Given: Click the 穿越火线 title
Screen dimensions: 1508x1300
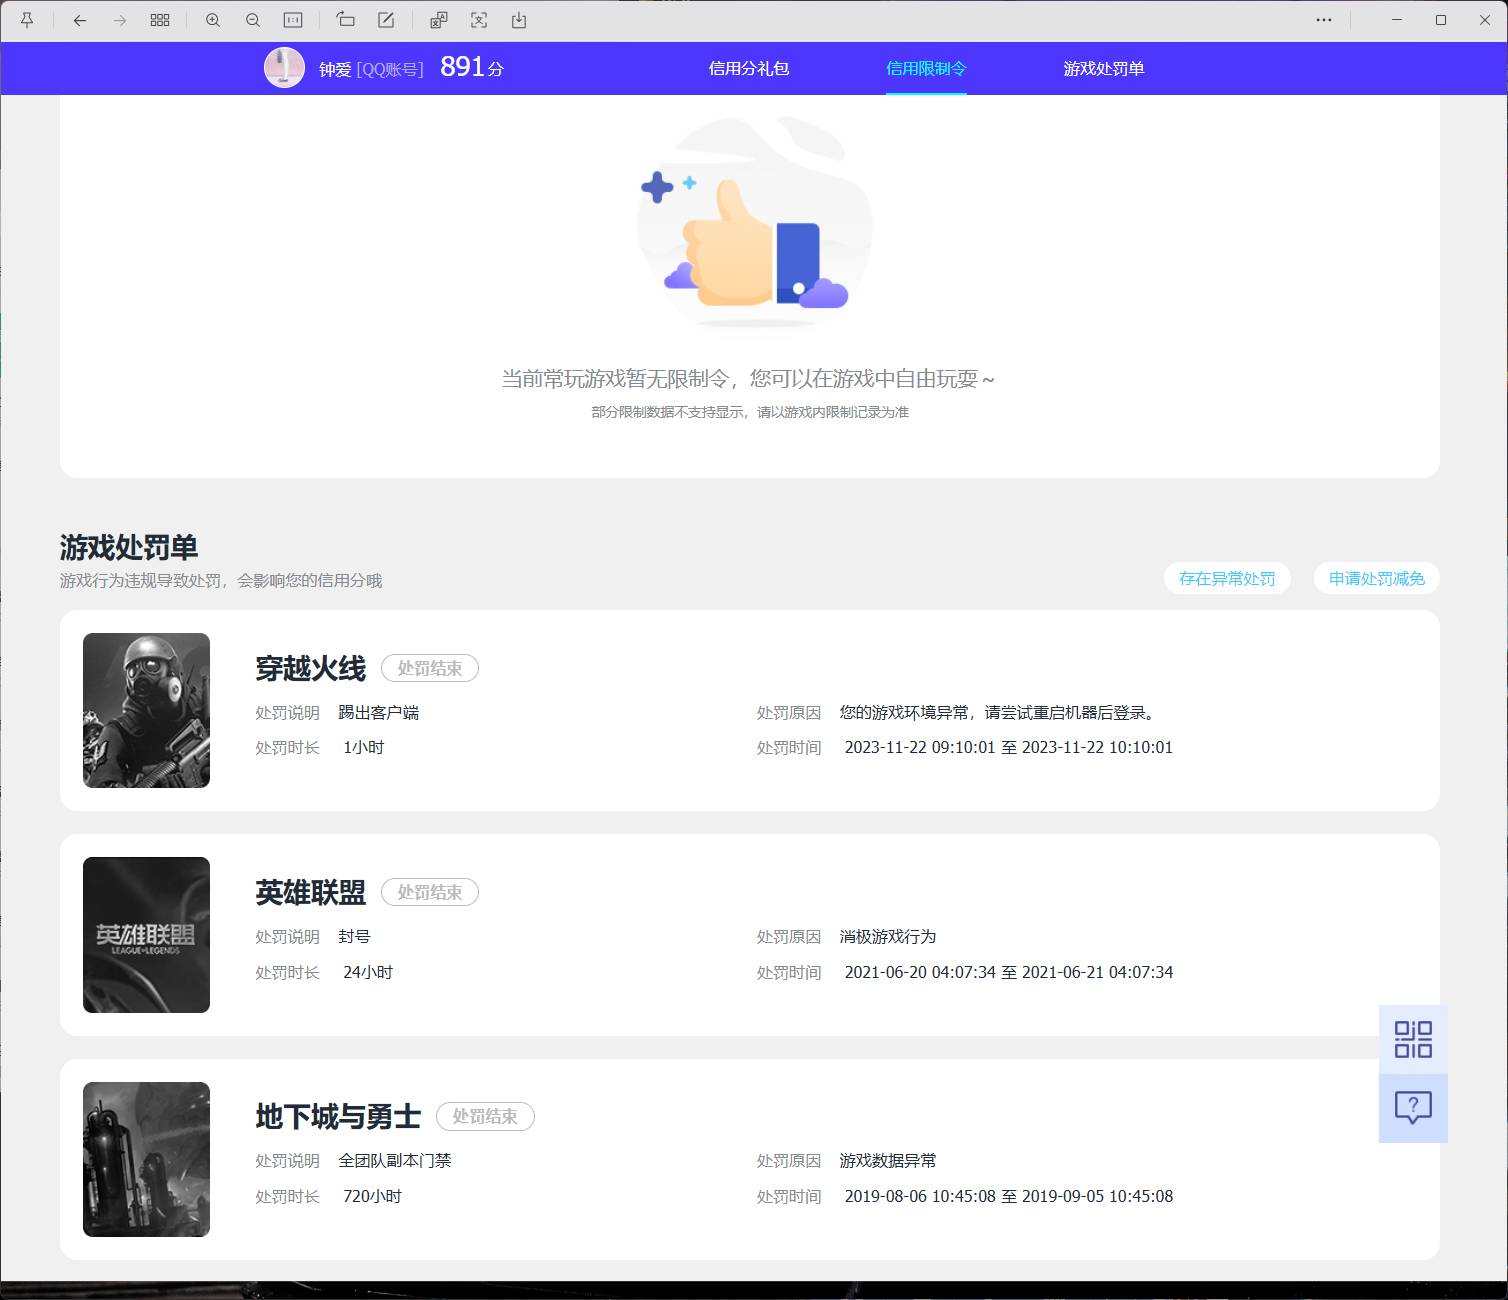Looking at the screenshot, I should tap(311, 668).
